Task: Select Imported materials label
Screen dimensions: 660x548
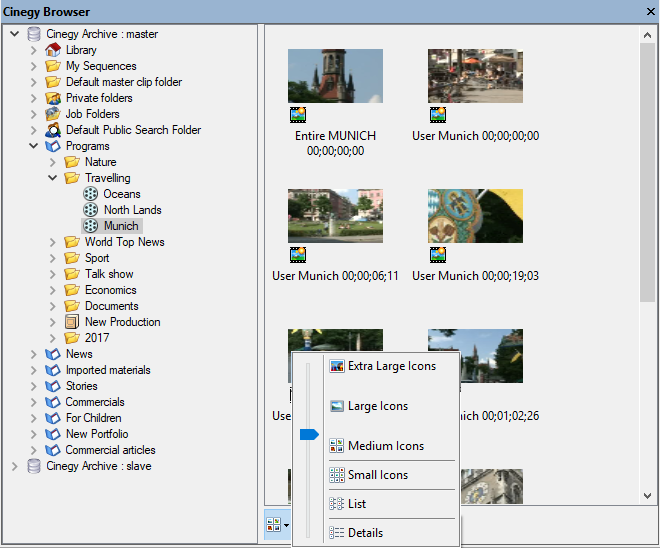Action: tap(108, 370)
